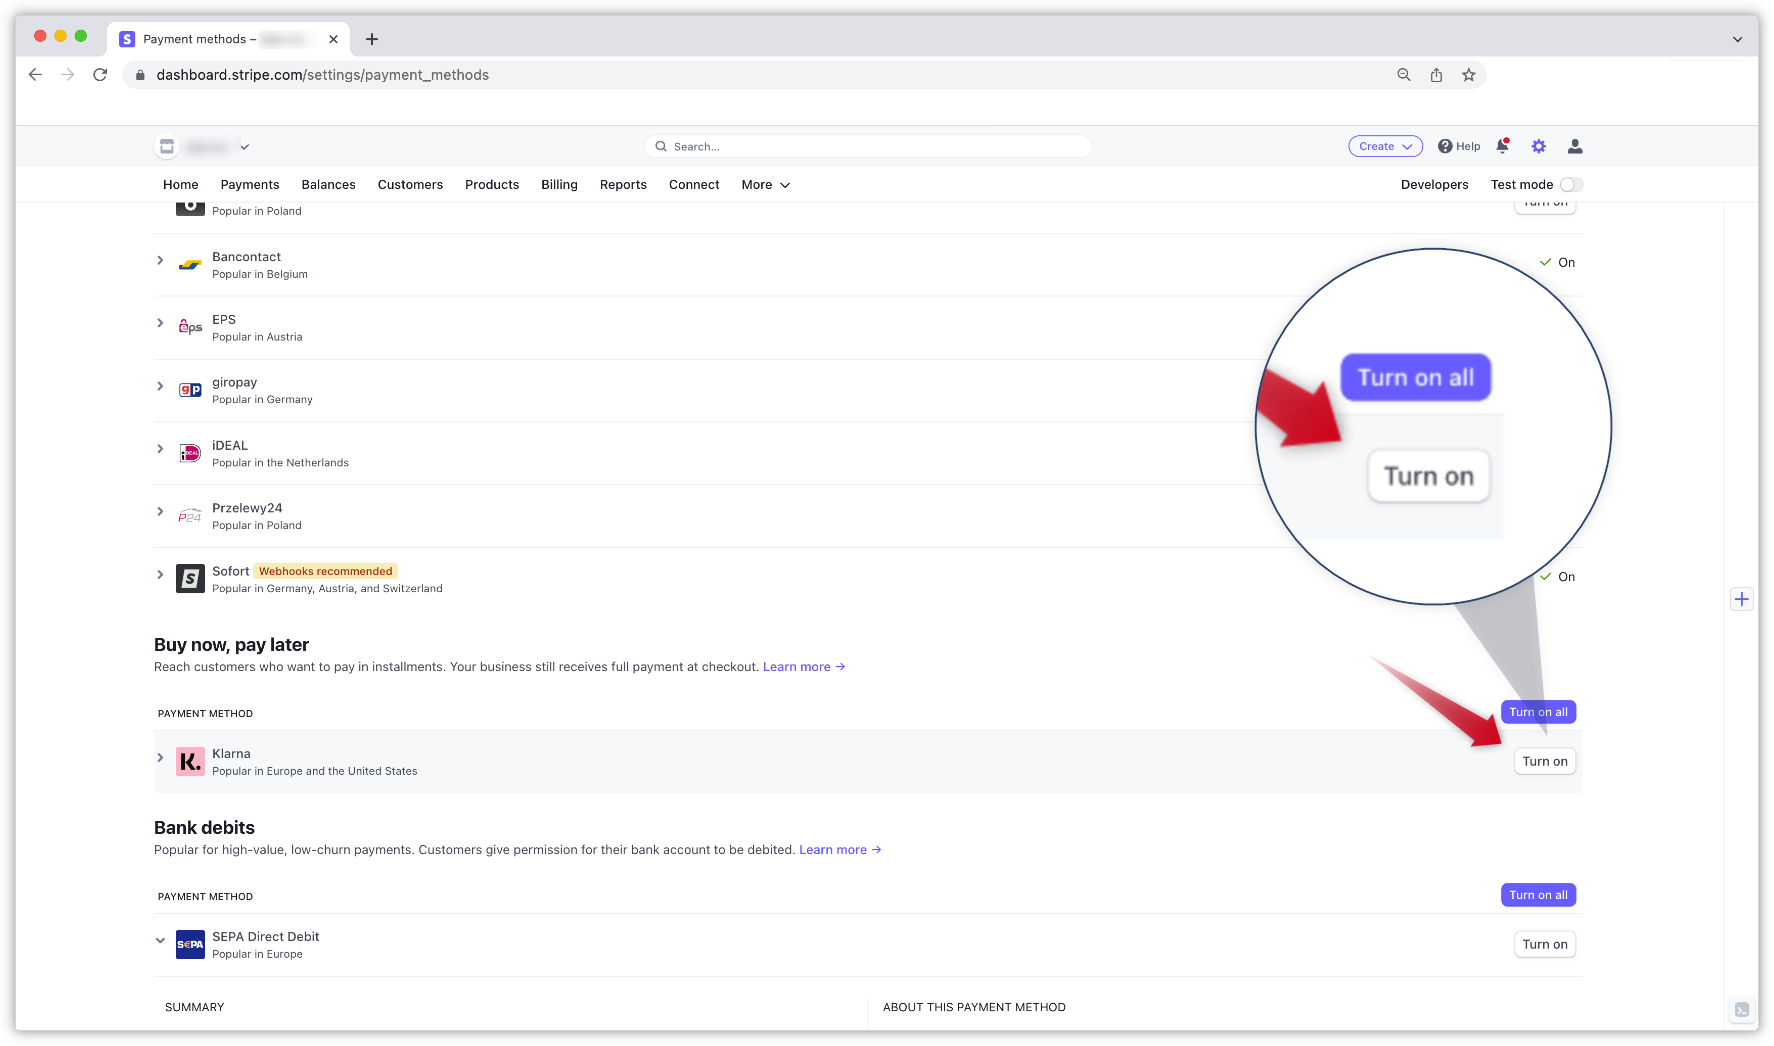
Task: Bookmark page with the star icon
Action: [1468, 75]
